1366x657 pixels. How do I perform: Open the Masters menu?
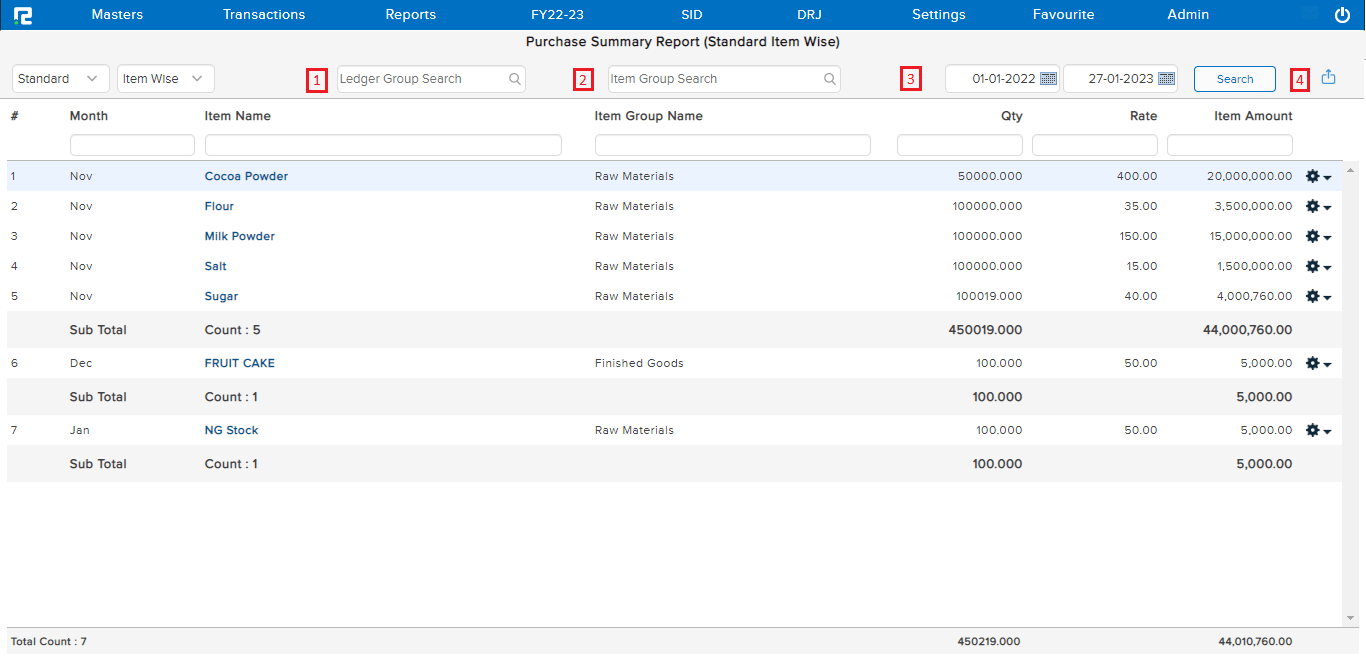pyautogui.click(x=117, y=14)
